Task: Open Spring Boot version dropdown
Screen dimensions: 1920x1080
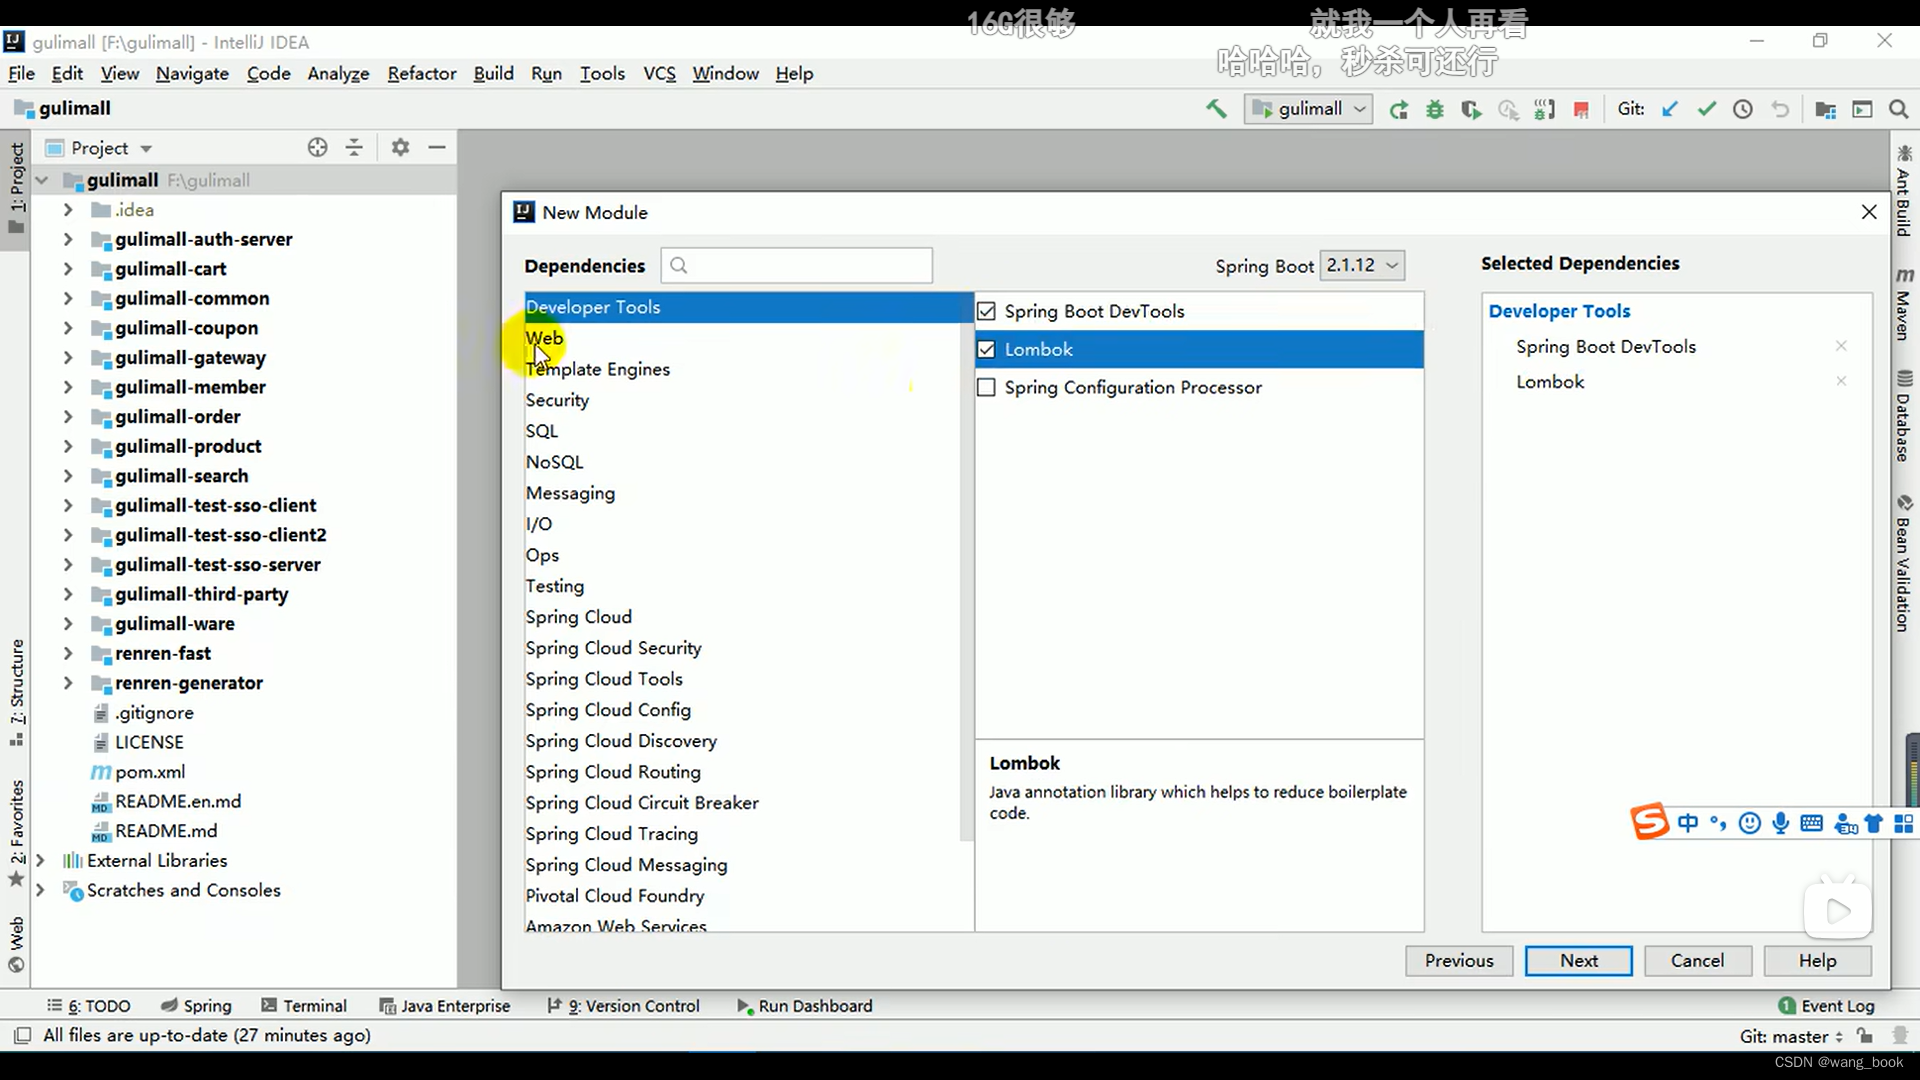Action: (x=1362, y=265)
